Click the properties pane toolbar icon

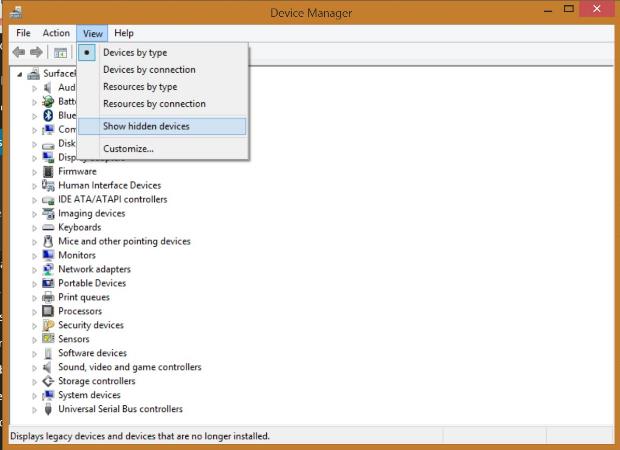(60, 53)
